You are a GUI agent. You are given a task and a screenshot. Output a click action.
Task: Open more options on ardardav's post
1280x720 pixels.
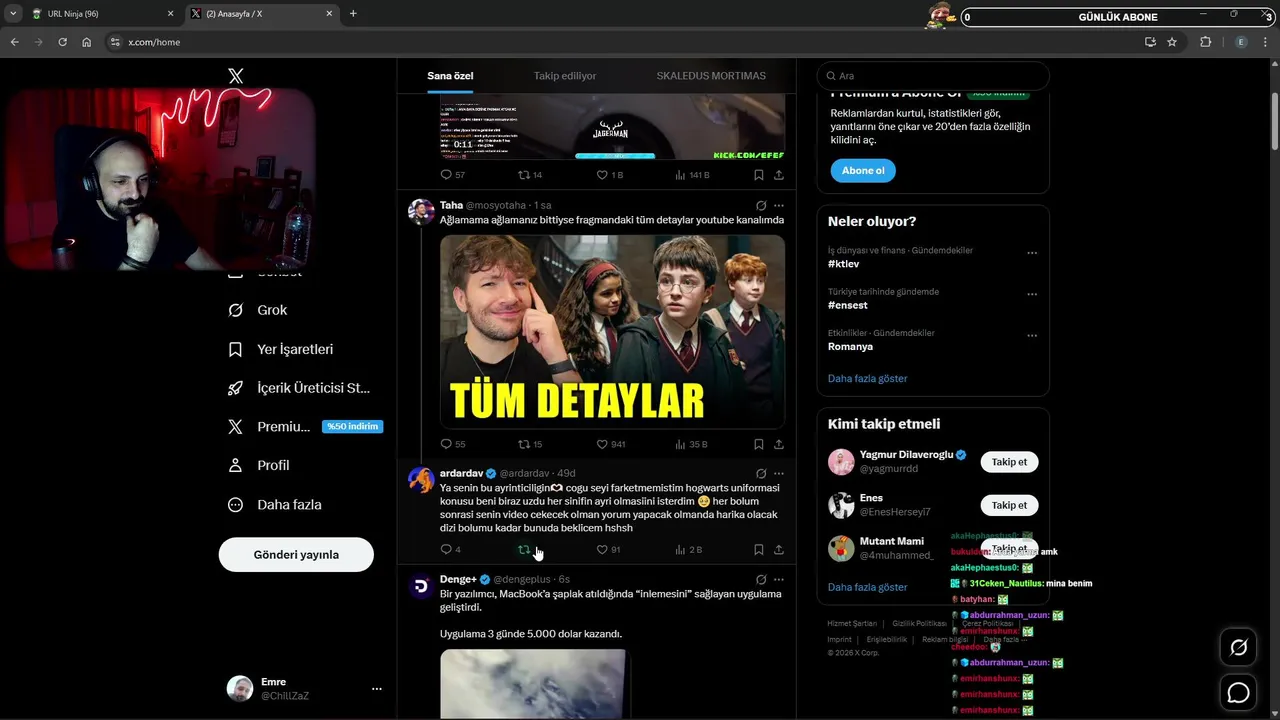tap(779, 473)
